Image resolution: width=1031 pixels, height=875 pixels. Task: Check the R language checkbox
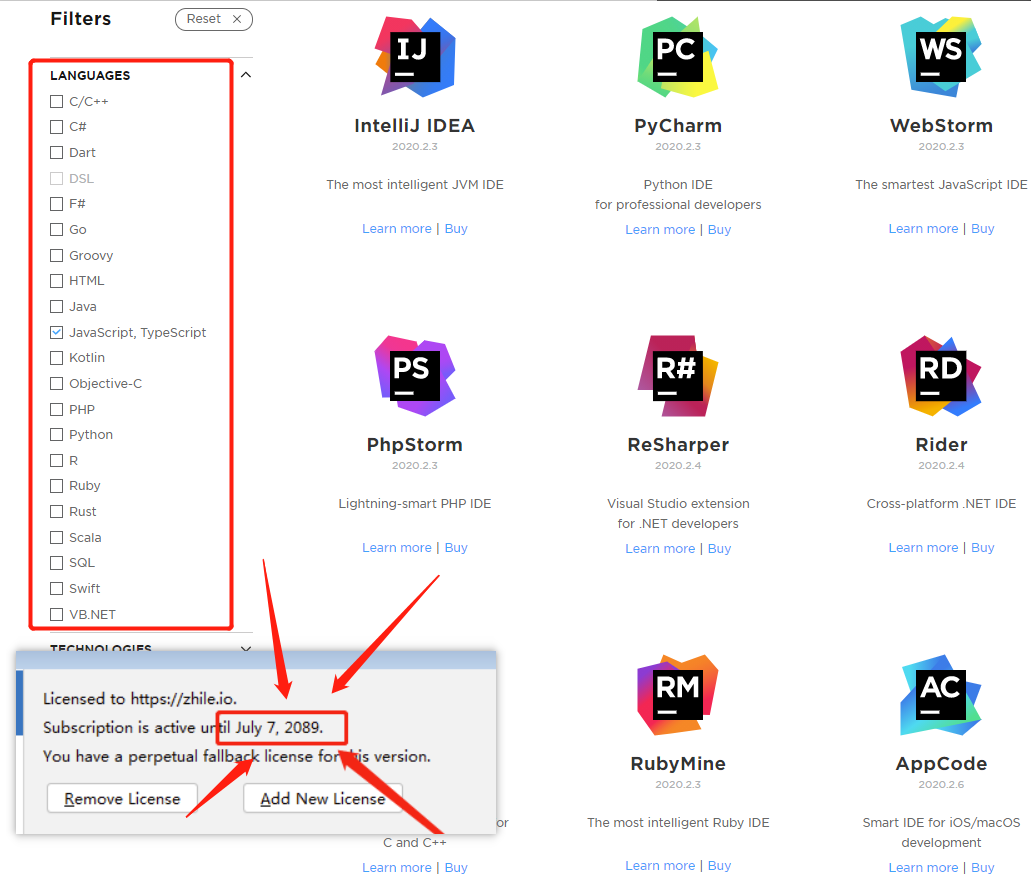(57, 460)
